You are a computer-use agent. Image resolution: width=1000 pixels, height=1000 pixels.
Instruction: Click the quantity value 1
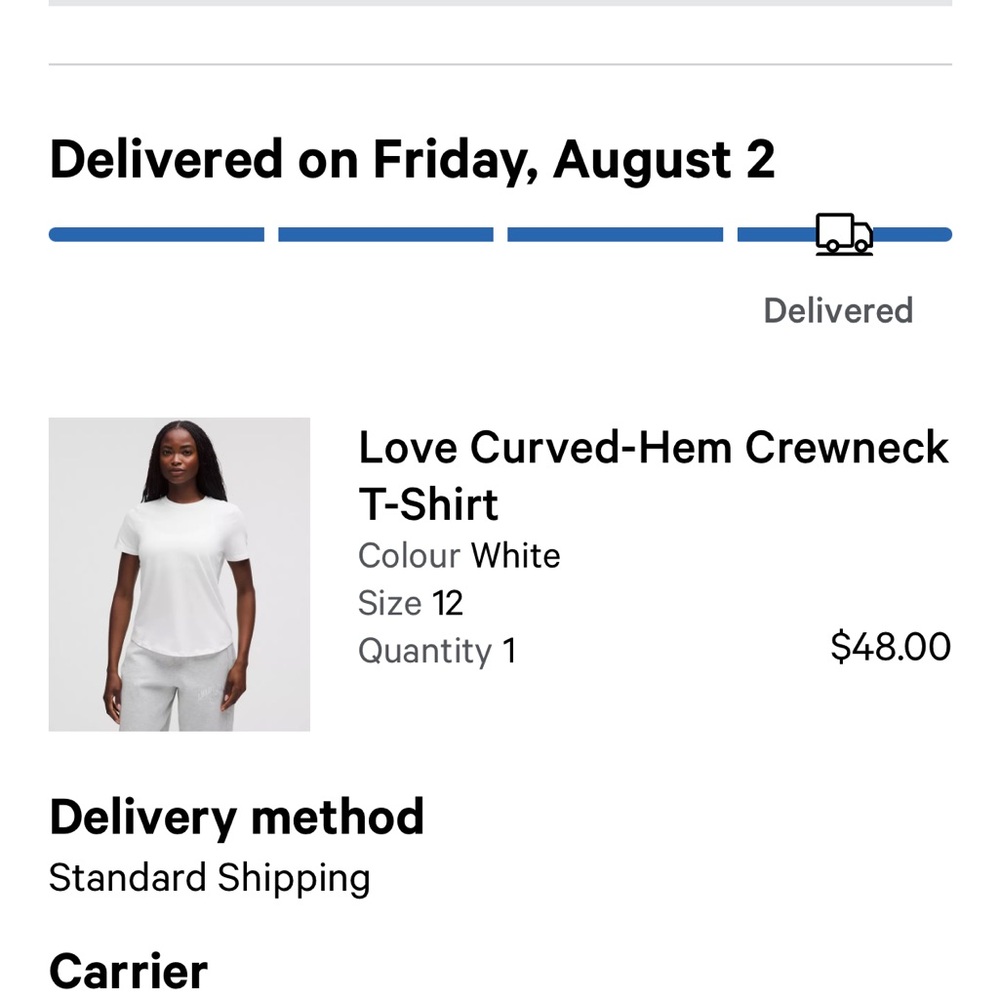point(509,651)
